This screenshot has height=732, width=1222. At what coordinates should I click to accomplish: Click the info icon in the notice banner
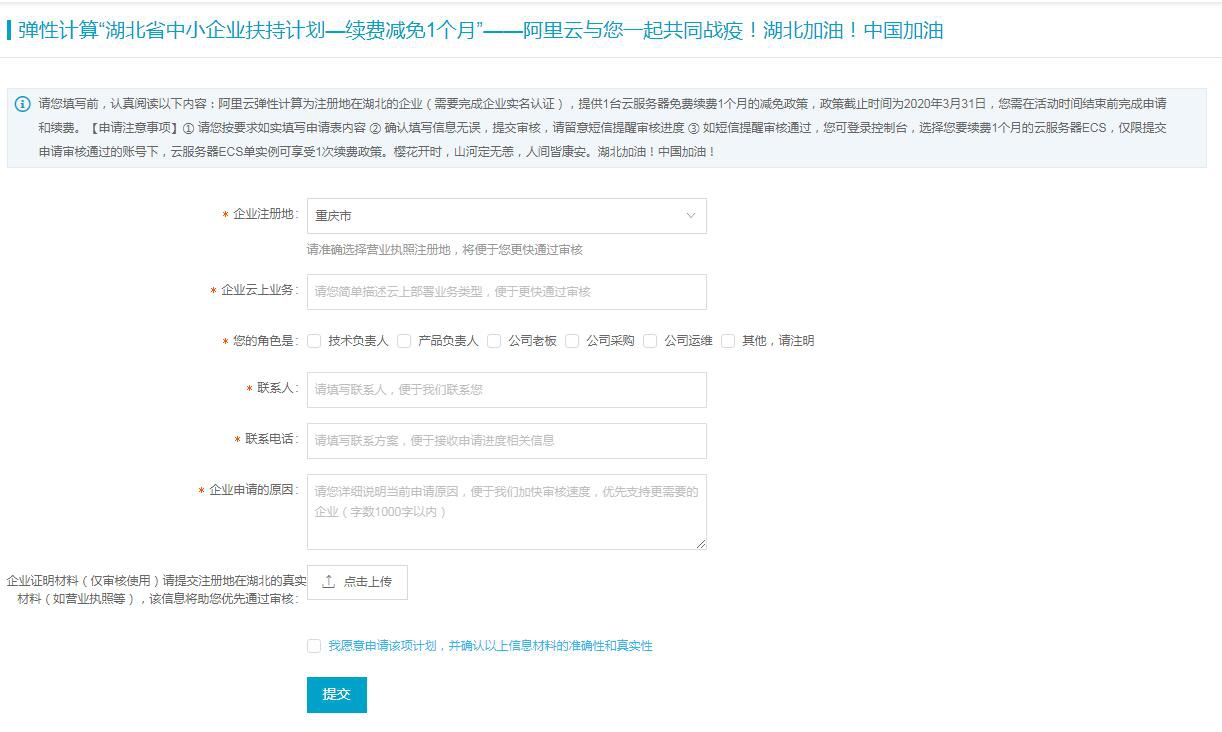[23, 104]
